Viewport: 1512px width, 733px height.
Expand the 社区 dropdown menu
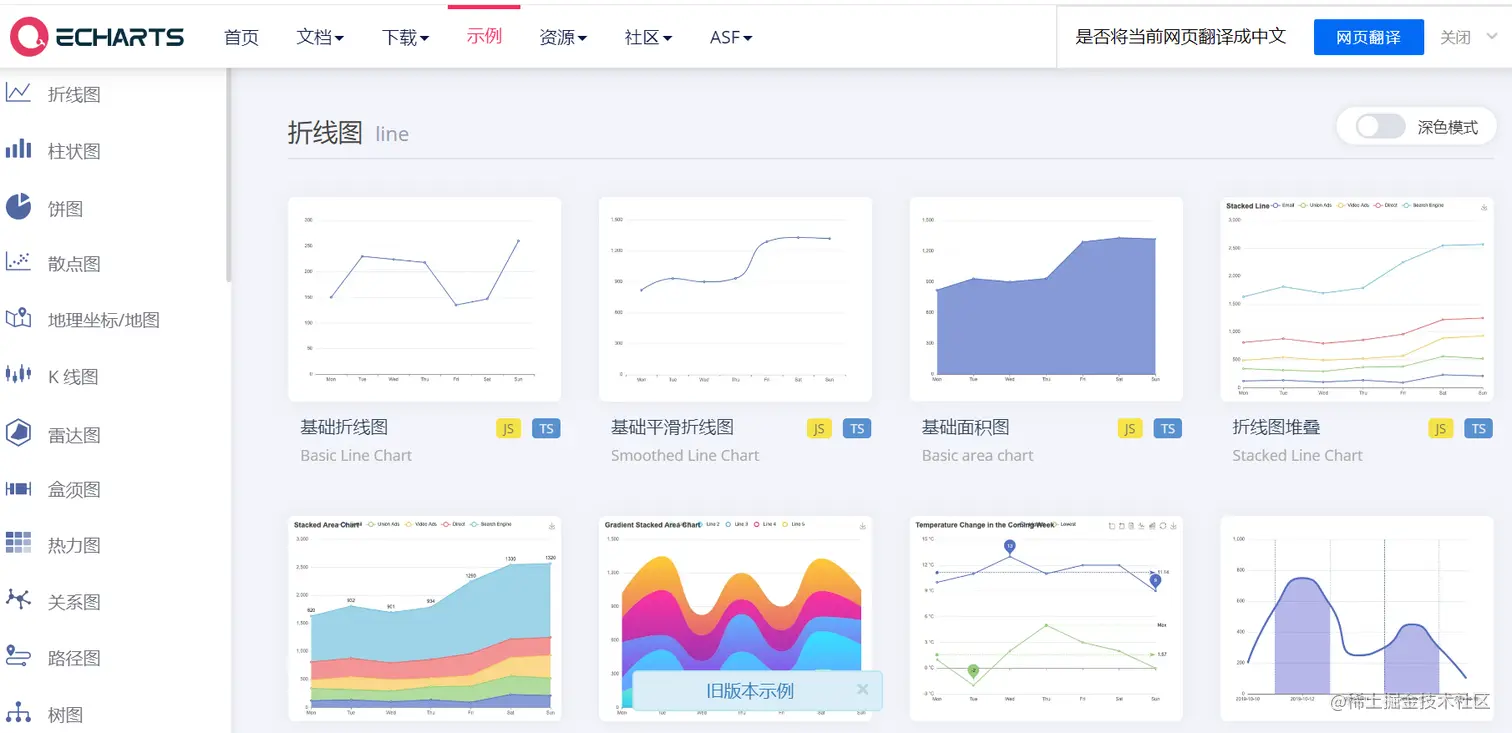pyautogui.click(x=648, y=37)
